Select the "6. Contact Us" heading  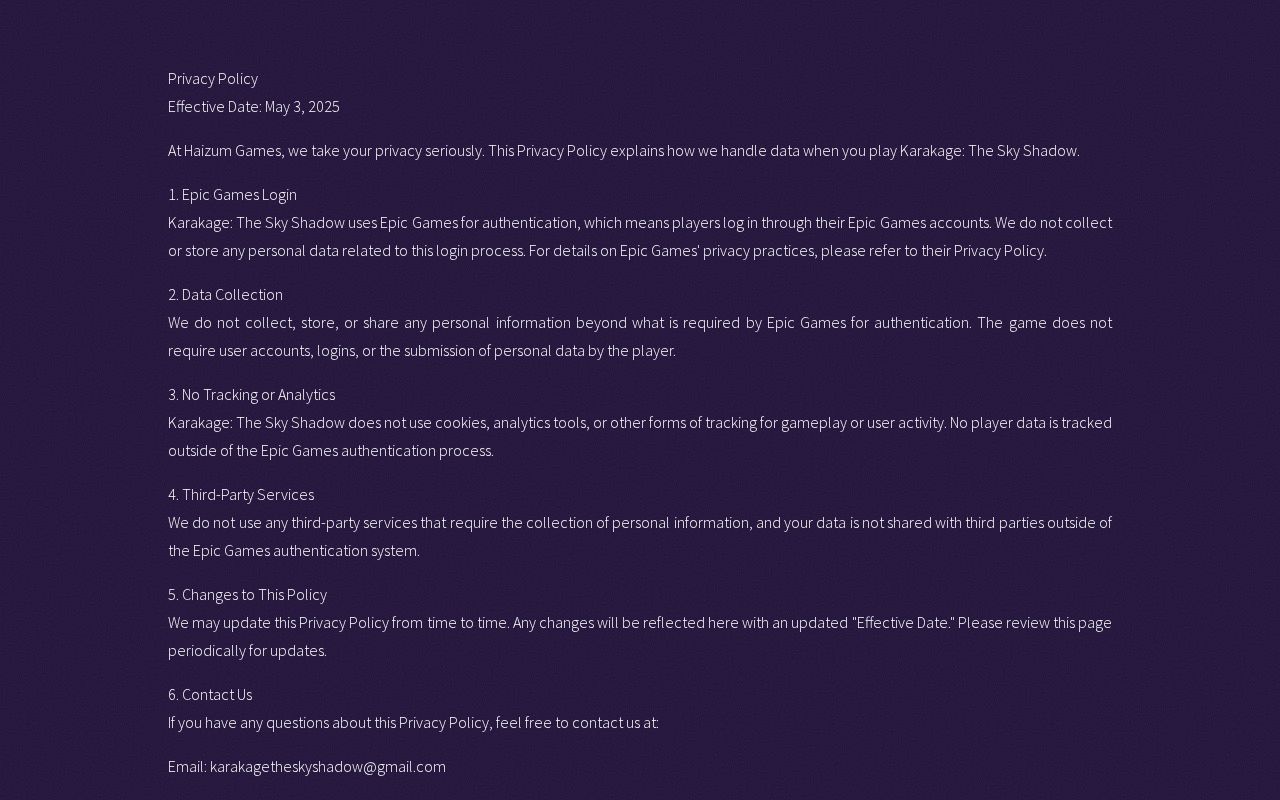click(210, 694)
